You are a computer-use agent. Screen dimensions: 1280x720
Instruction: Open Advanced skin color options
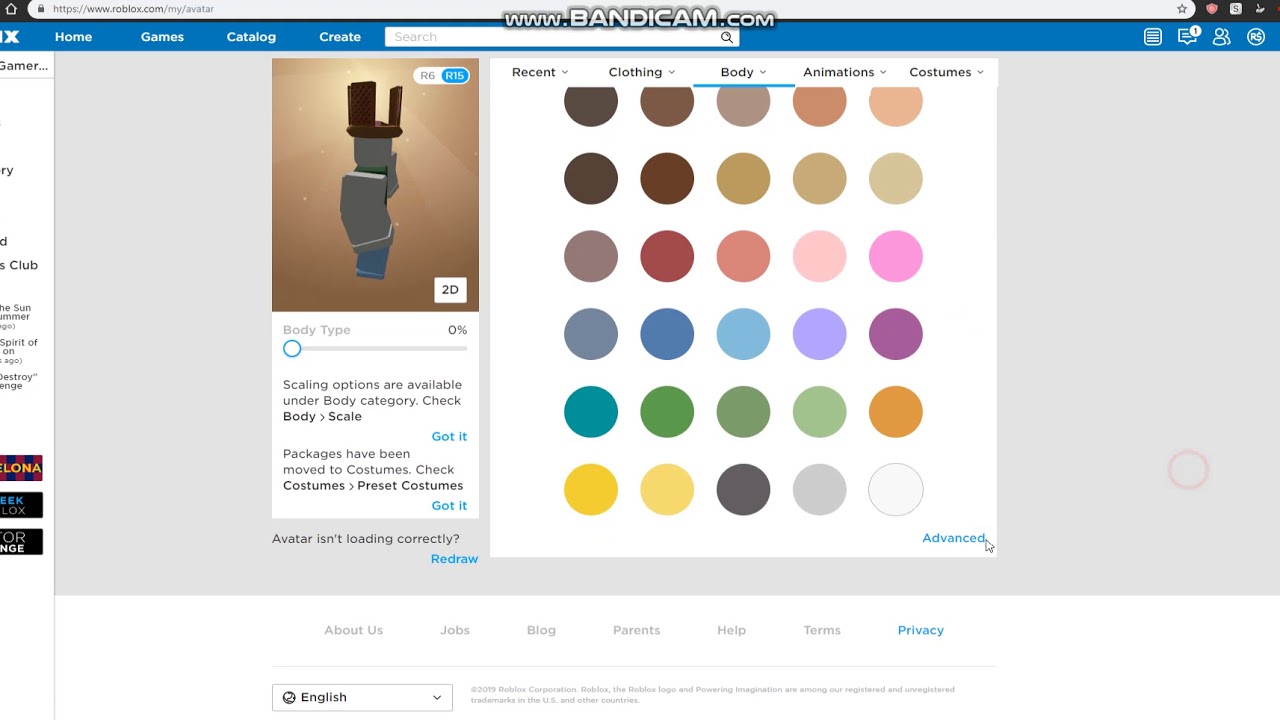pyautogui.click(x=954, y=538)
